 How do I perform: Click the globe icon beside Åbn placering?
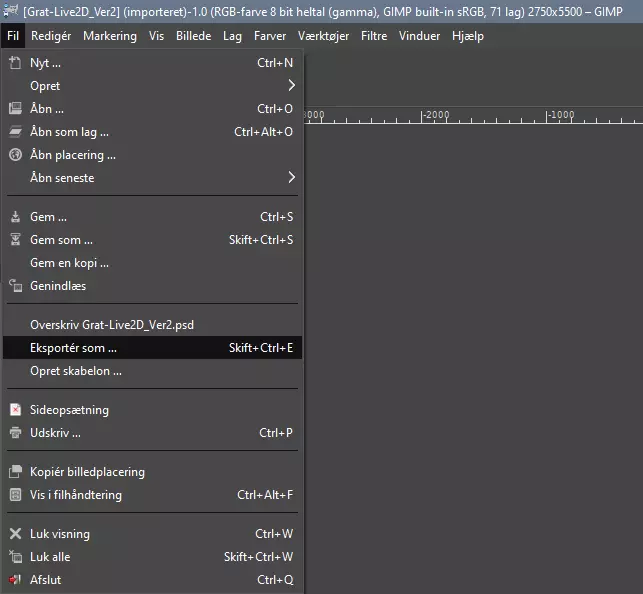(x=15, y=155)
